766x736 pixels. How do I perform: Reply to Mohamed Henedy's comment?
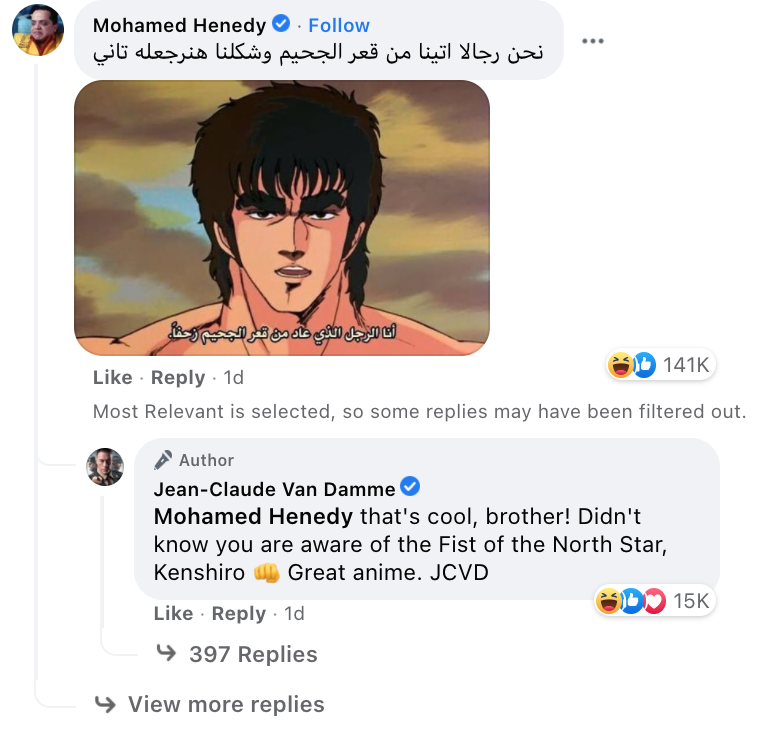178,378
